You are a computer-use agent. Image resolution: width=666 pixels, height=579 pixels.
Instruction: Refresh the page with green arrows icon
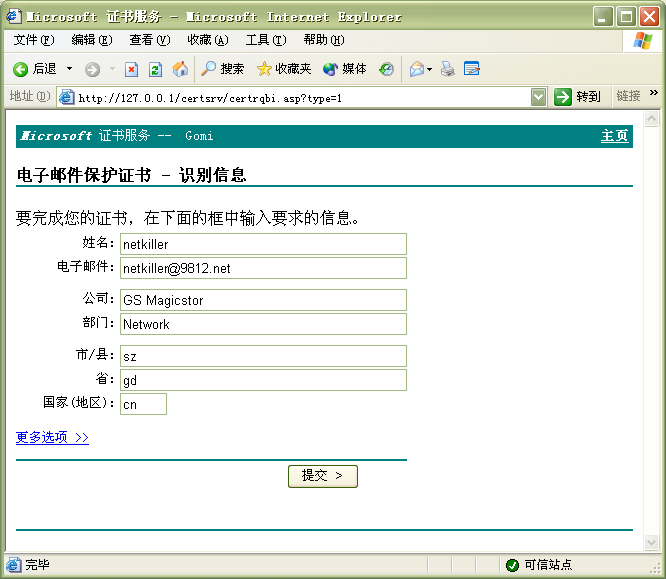pyautogui.click(x=155, y=69)
